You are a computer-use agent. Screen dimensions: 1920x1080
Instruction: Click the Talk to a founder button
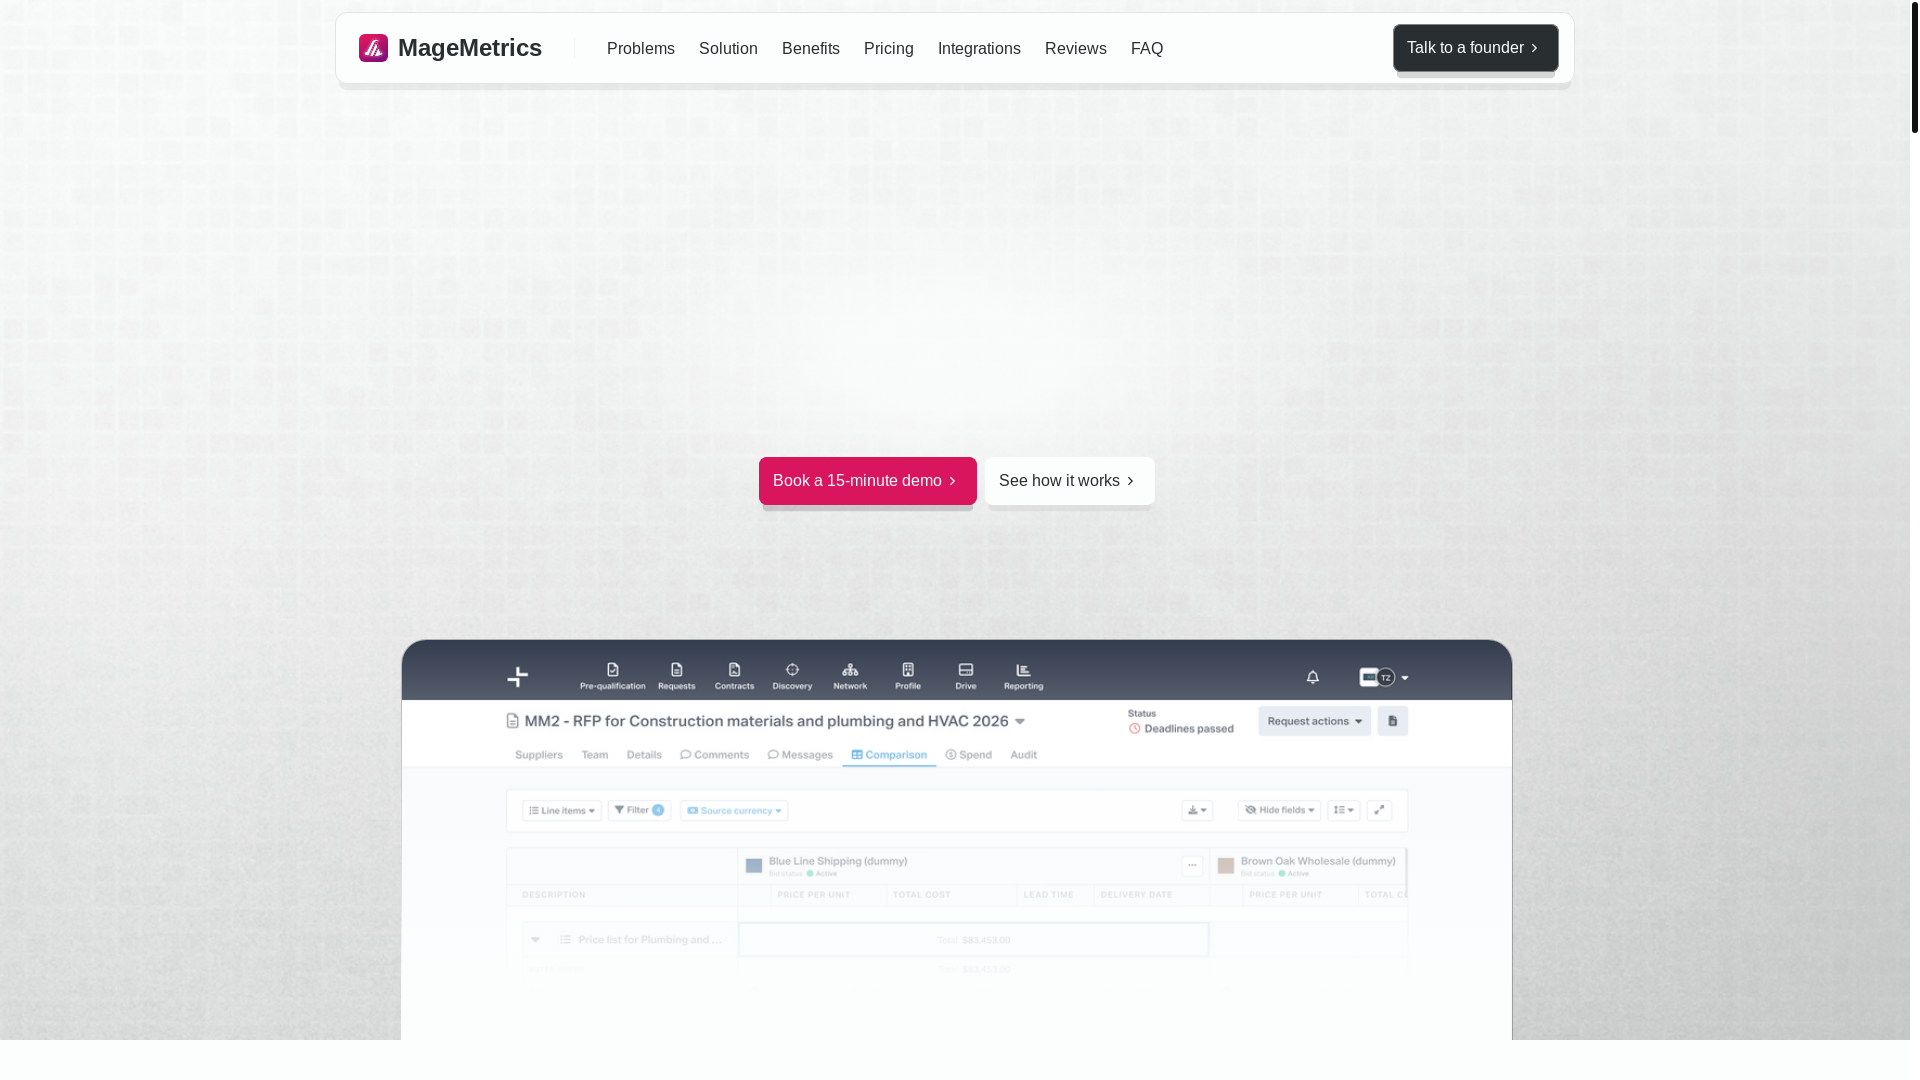1475,48
